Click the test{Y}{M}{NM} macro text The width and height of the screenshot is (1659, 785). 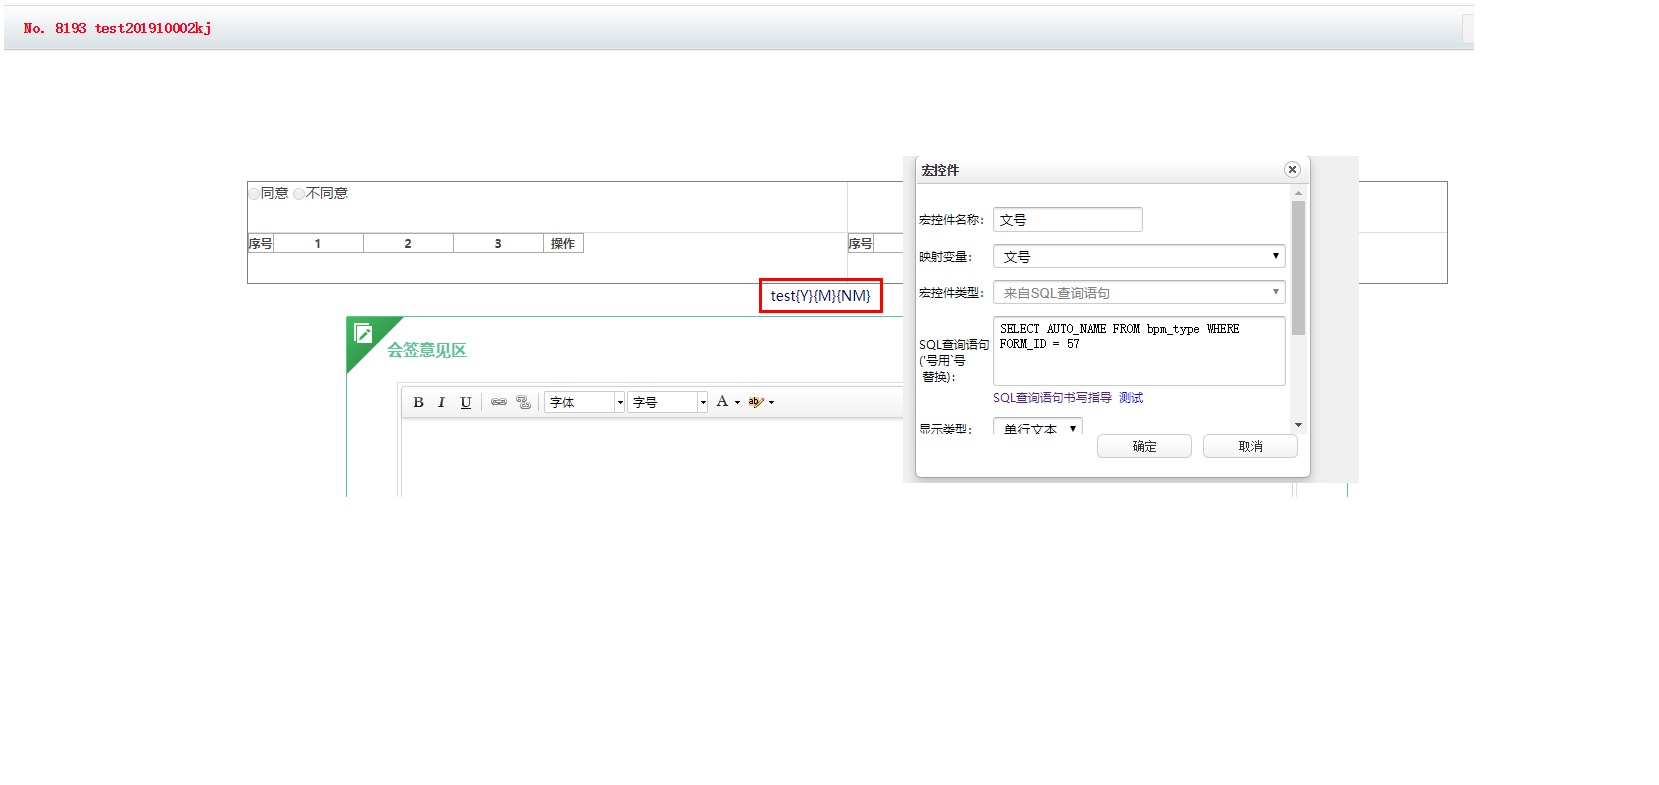coord(820,296)
